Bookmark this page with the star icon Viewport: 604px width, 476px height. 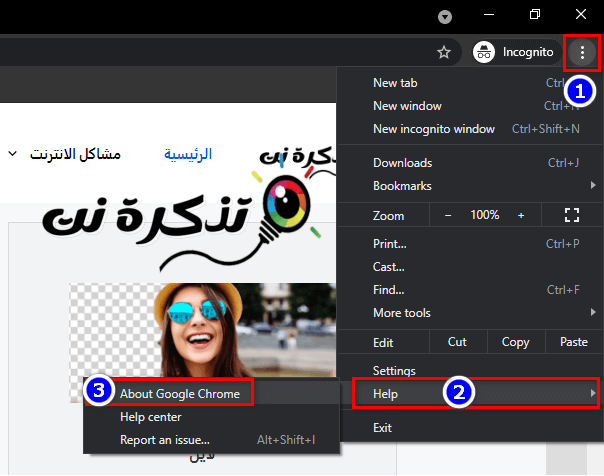tap(444, 52)
